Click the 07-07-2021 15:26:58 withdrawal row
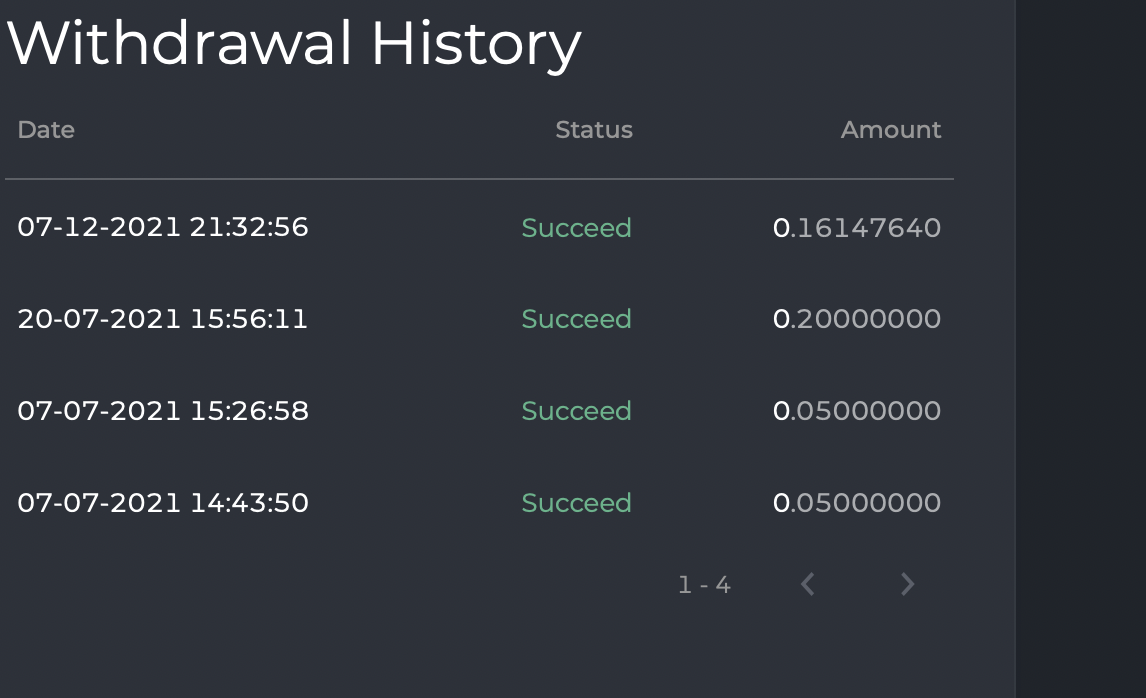Screen dimensions: 1146x698 point(163,411)
